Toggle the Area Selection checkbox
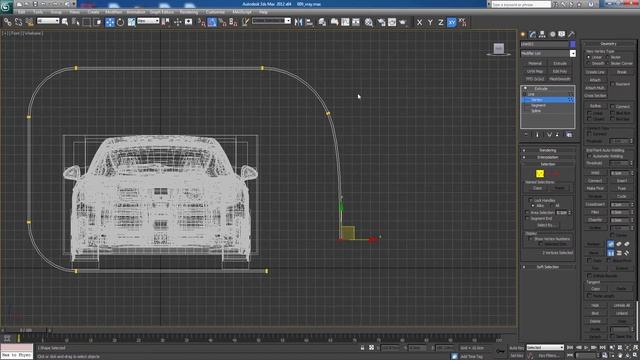Screen dimensions: 640x360 pyautogui.click(x=527, y=212)
